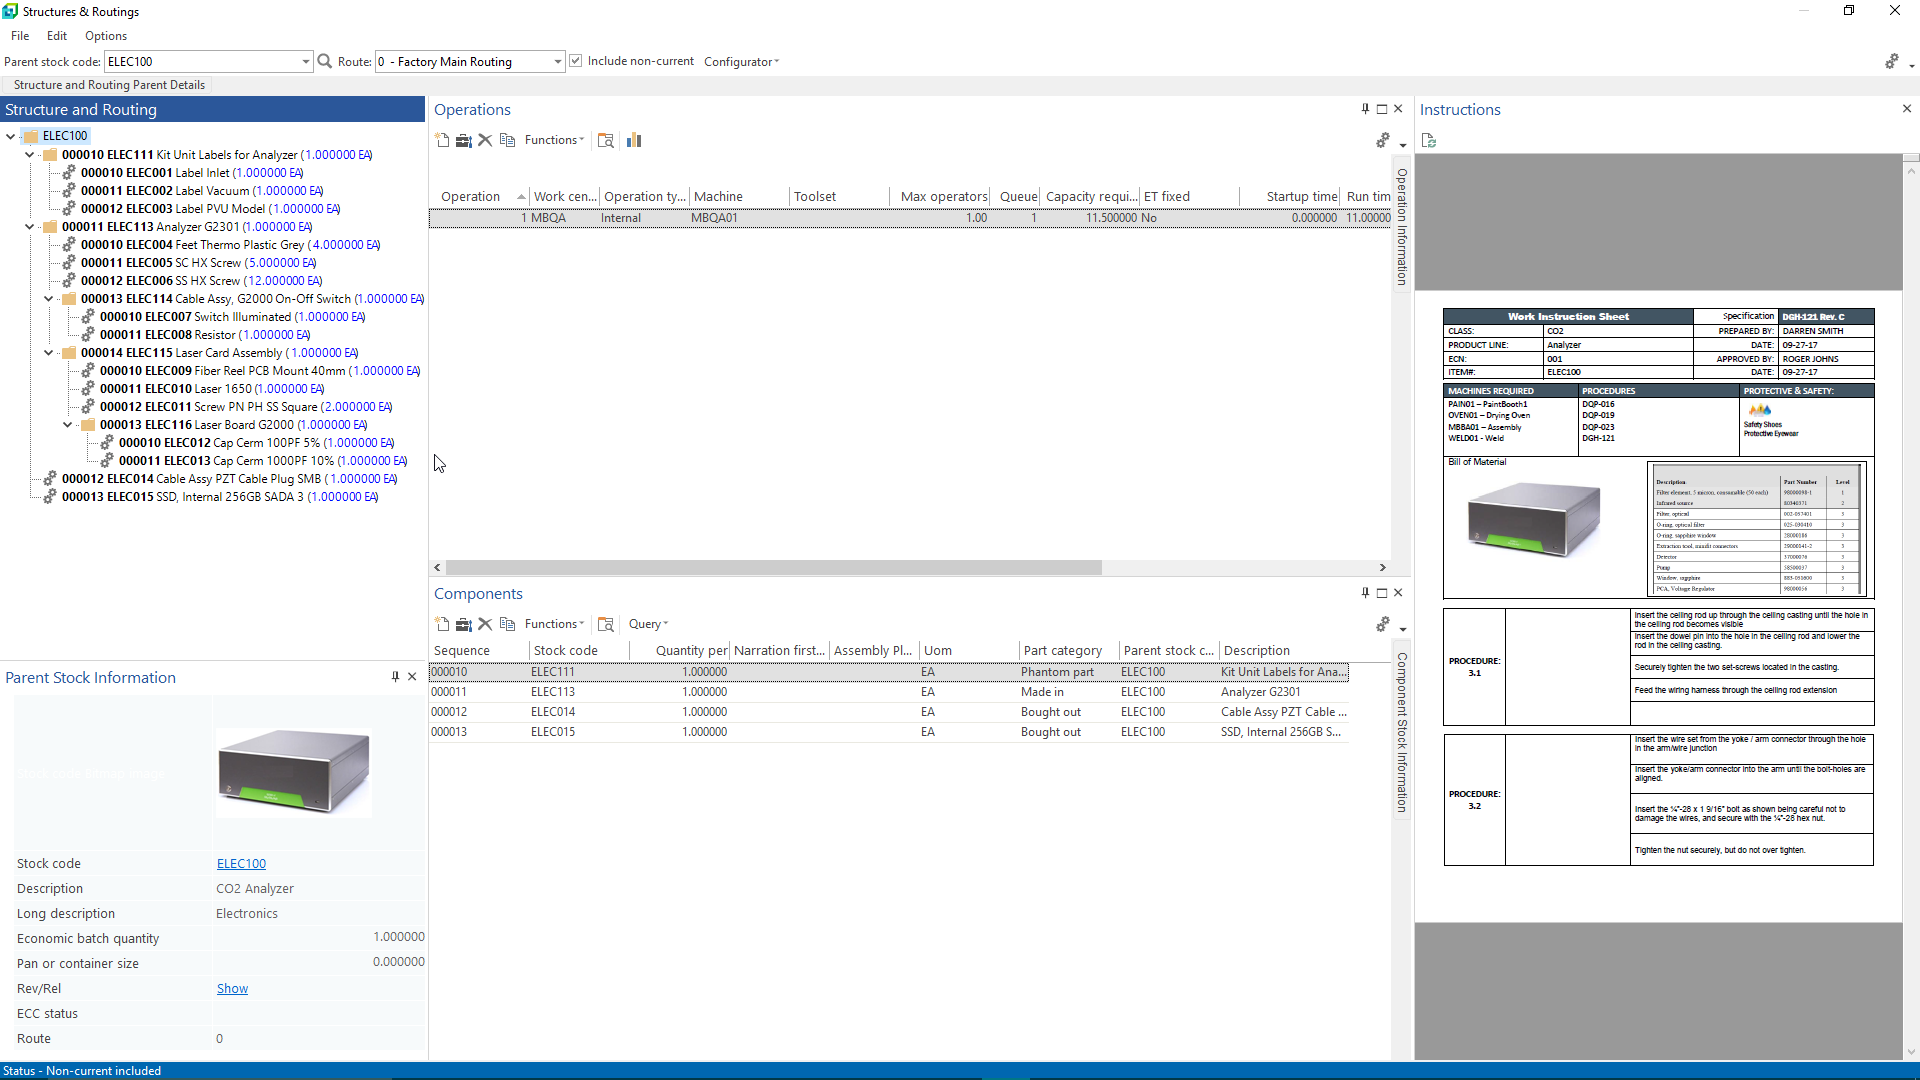Collapse the ELEC113 Analyzer G2301 node

30,227
